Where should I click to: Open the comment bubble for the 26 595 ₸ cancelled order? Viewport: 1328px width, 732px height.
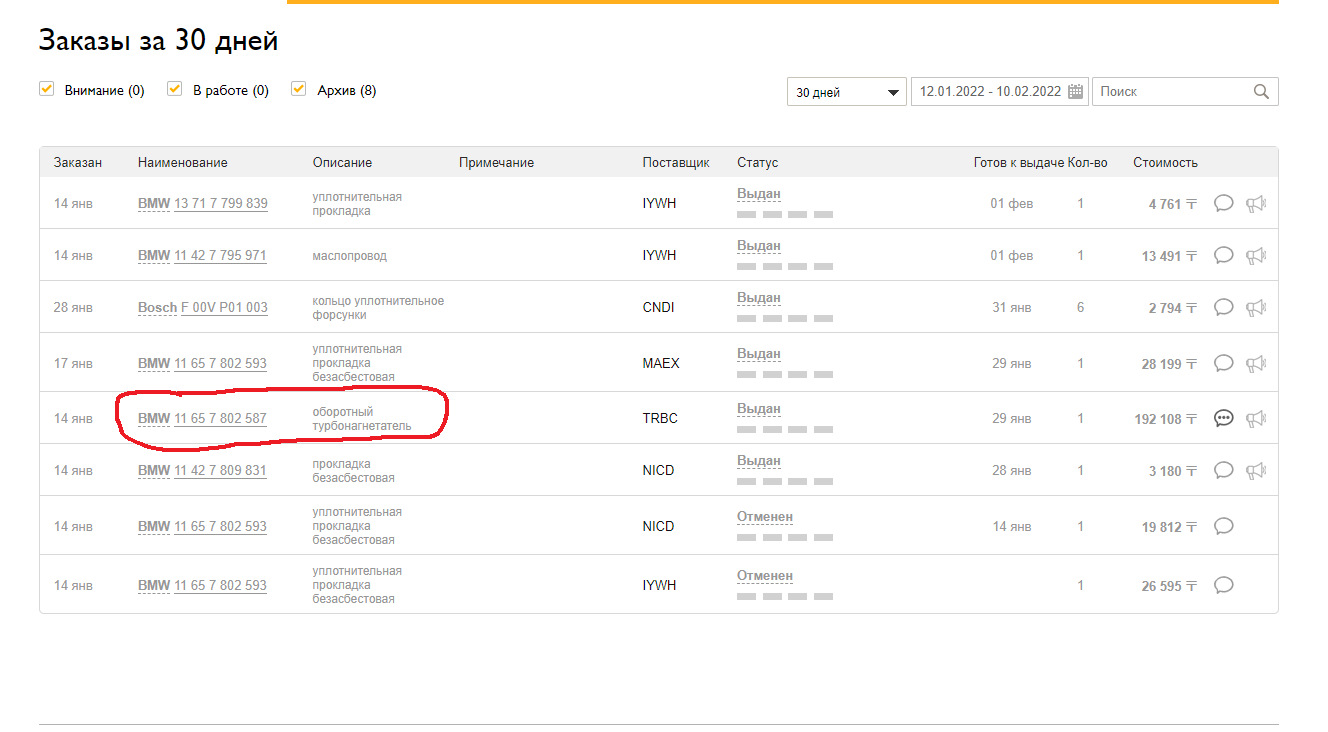tap(1223, 585)
